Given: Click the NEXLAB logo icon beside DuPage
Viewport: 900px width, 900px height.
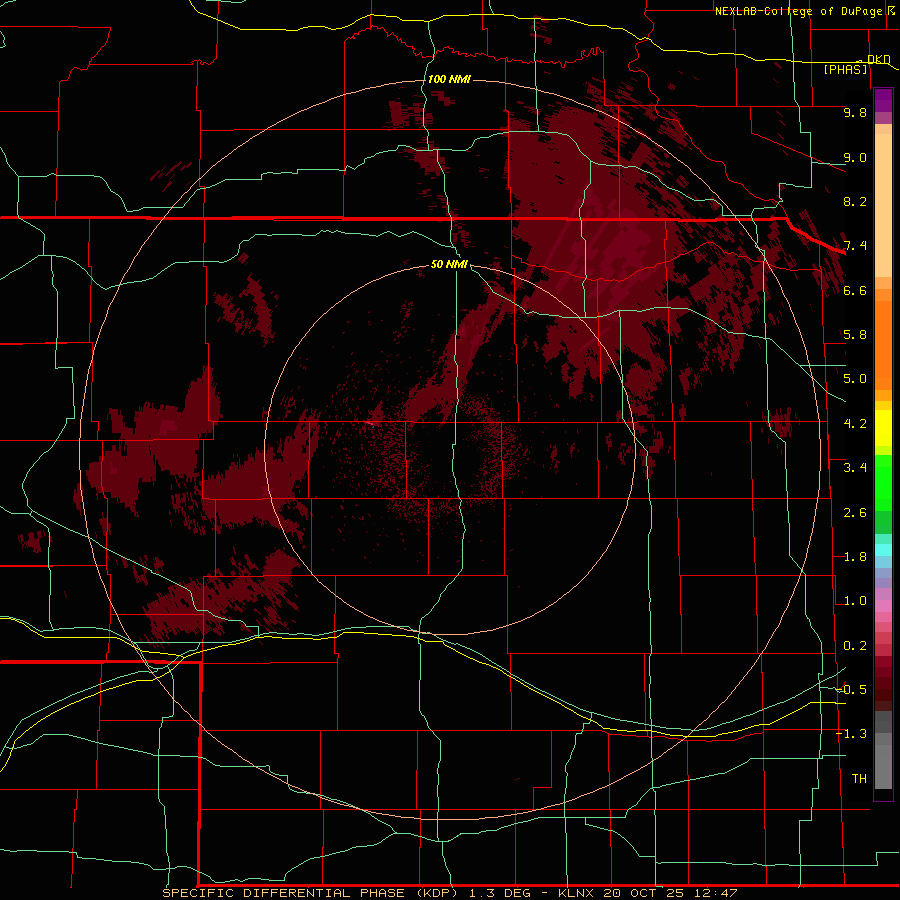Looking at the screenshot, I should pyautogui.click(x=891, y=10).
